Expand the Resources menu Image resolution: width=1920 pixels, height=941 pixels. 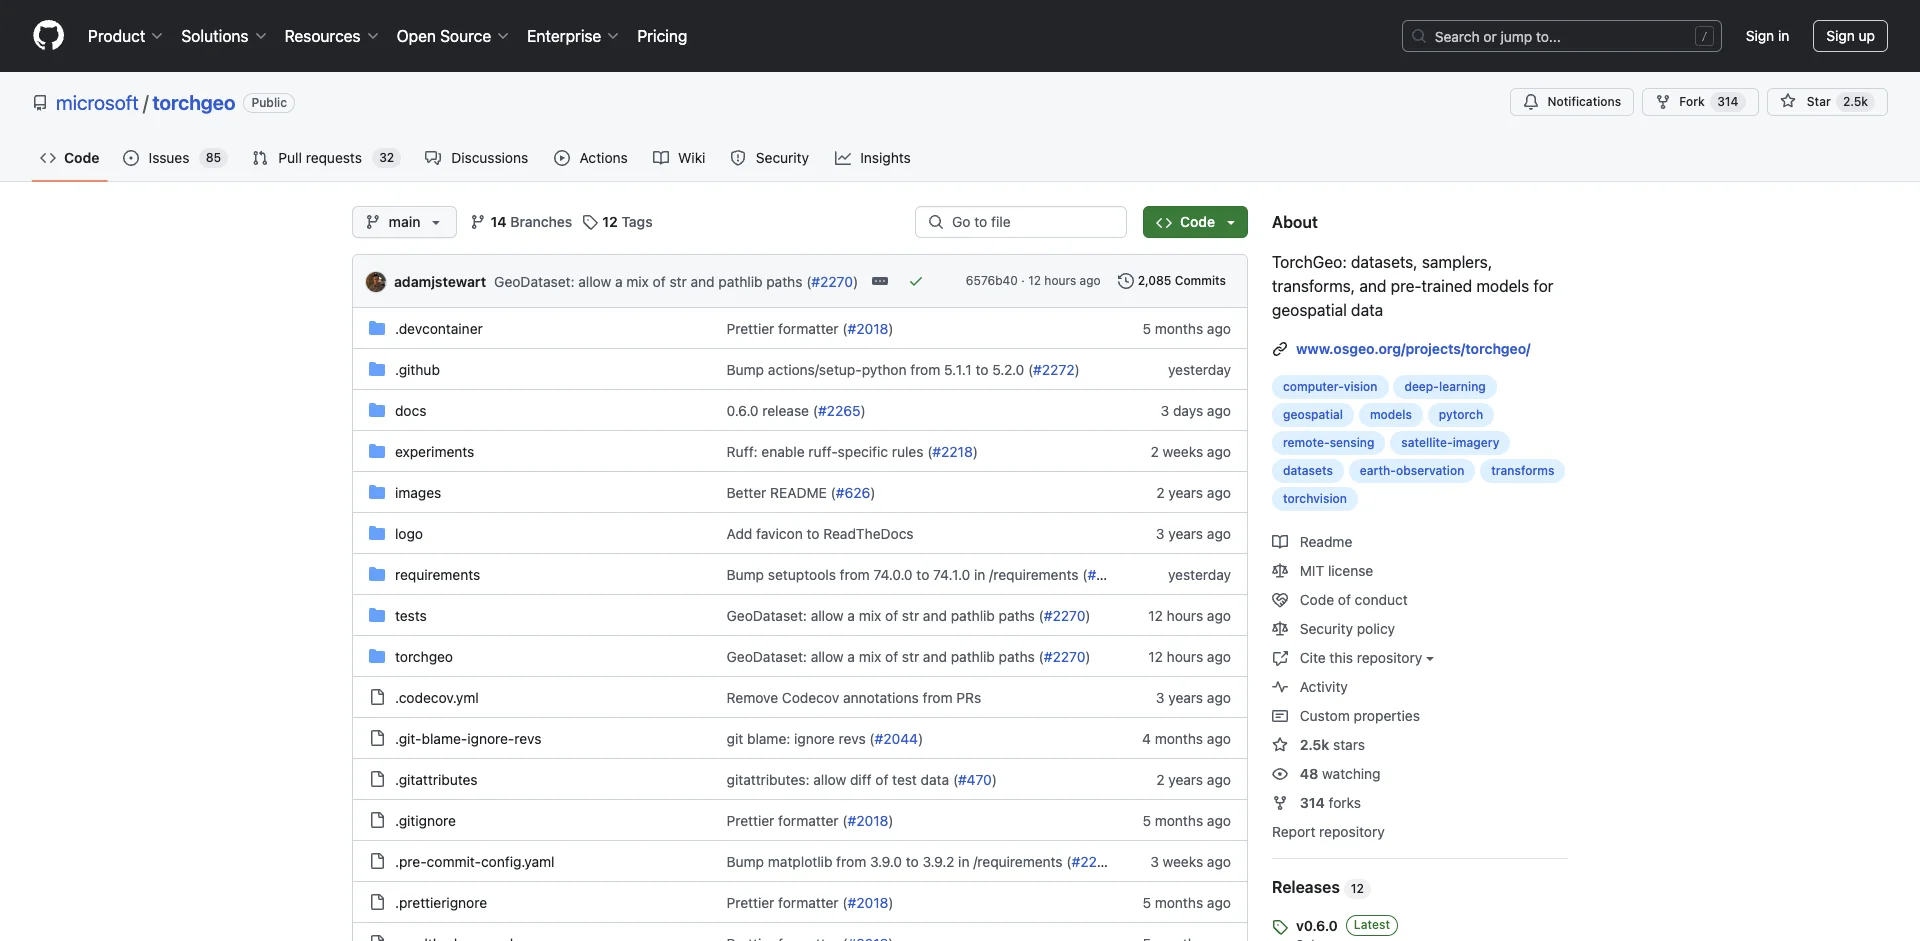331,36
